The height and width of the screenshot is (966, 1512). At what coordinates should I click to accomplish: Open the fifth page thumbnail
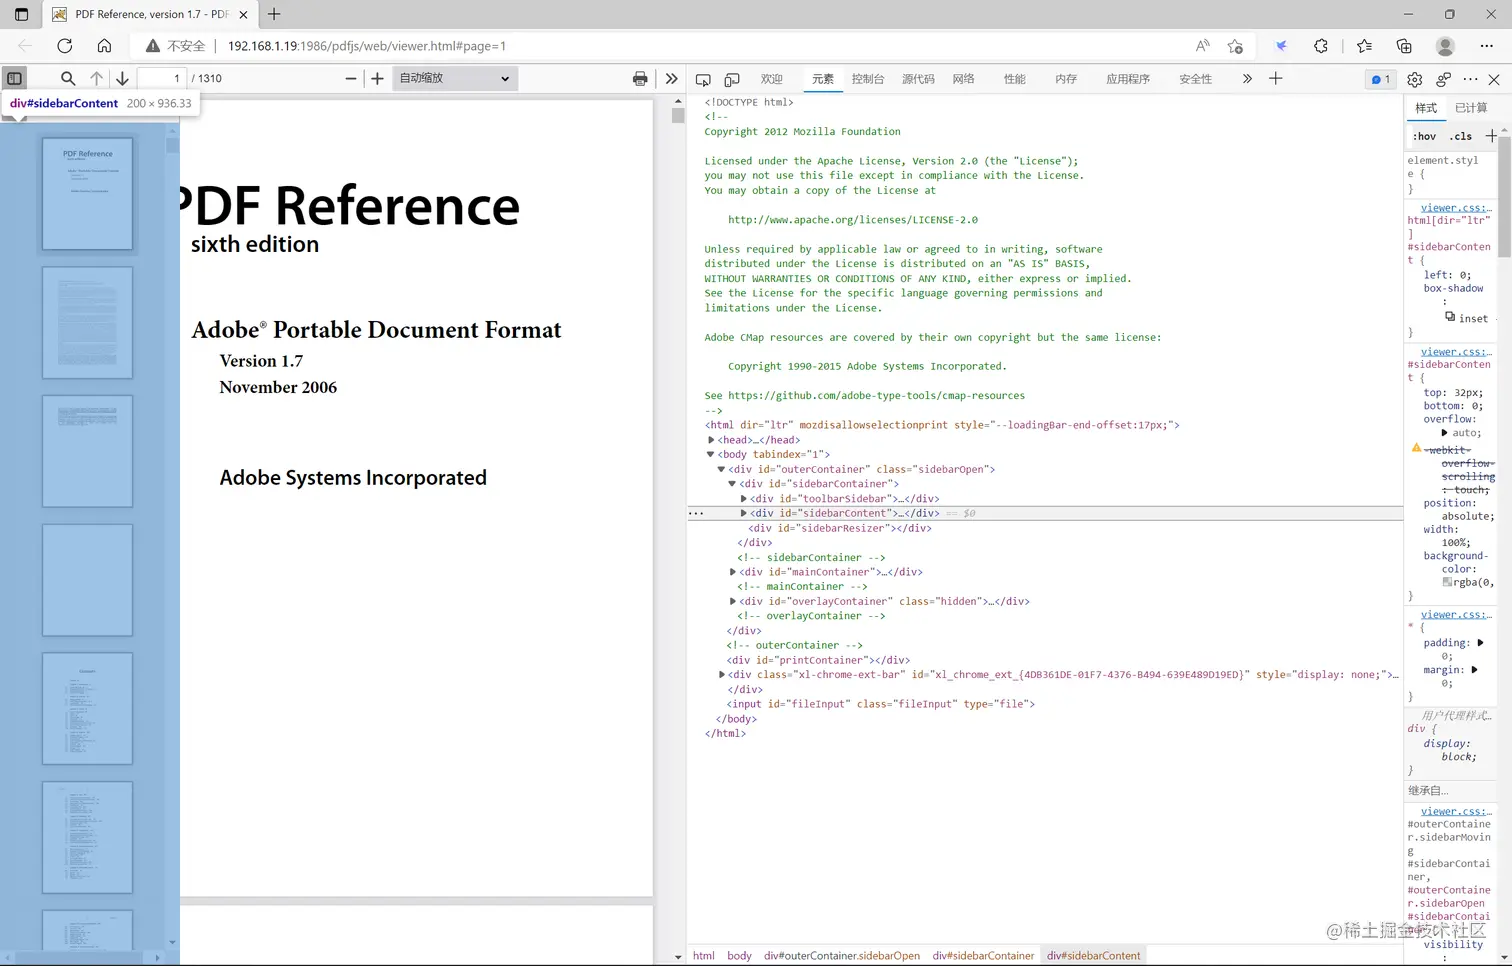[x=87, y=709]
